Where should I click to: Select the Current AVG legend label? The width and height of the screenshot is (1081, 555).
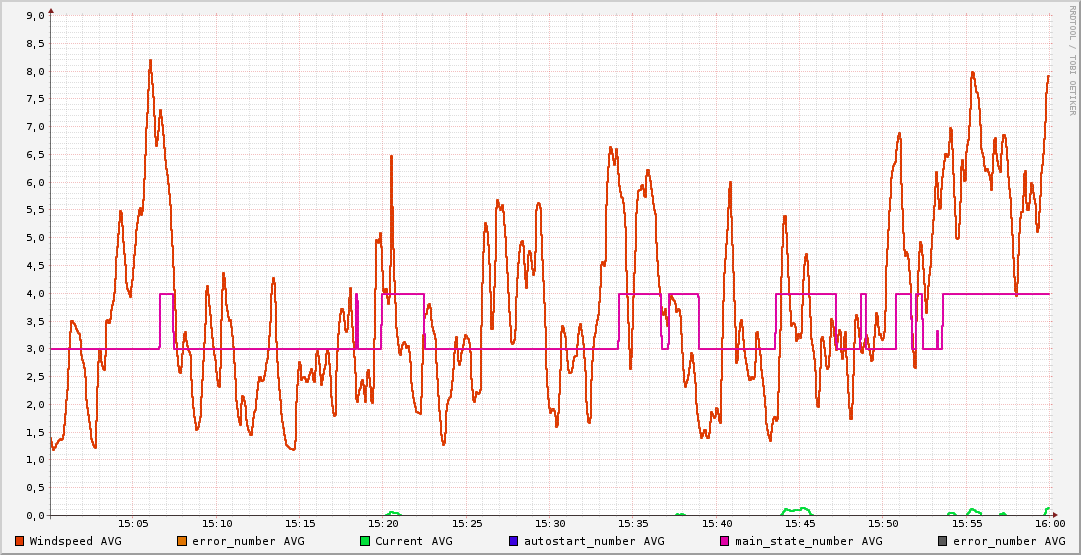pyautogui.click(x=413, y=541)
